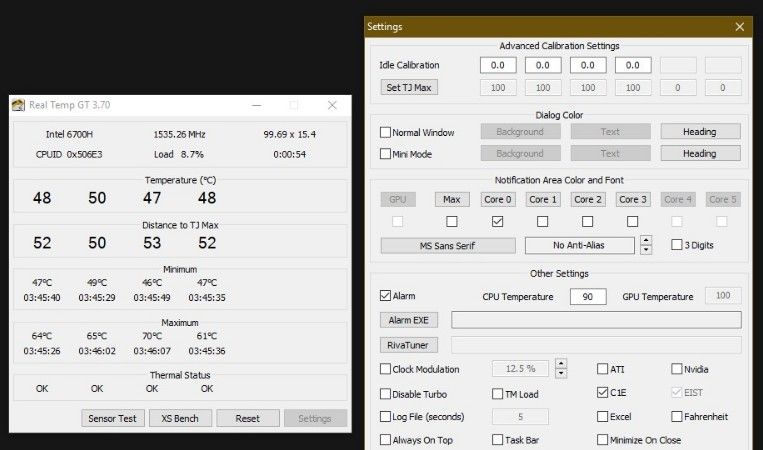
Task: Enable the Normal Window checkbox
Action: click(386, 132)
